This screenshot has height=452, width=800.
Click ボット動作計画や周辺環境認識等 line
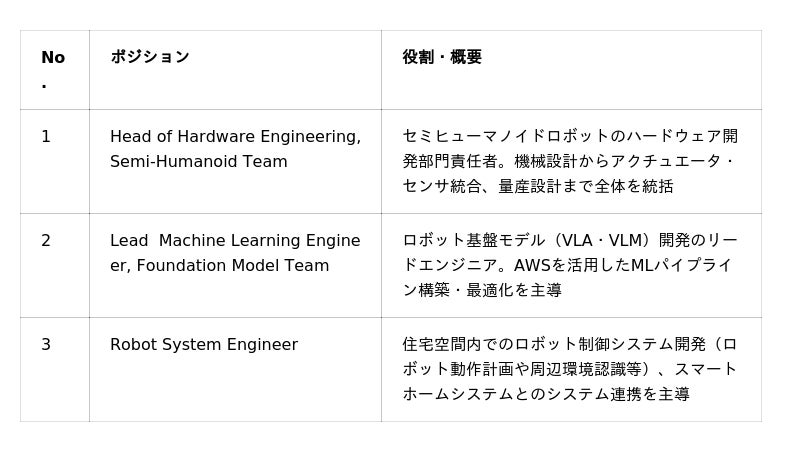pos(570,369)
